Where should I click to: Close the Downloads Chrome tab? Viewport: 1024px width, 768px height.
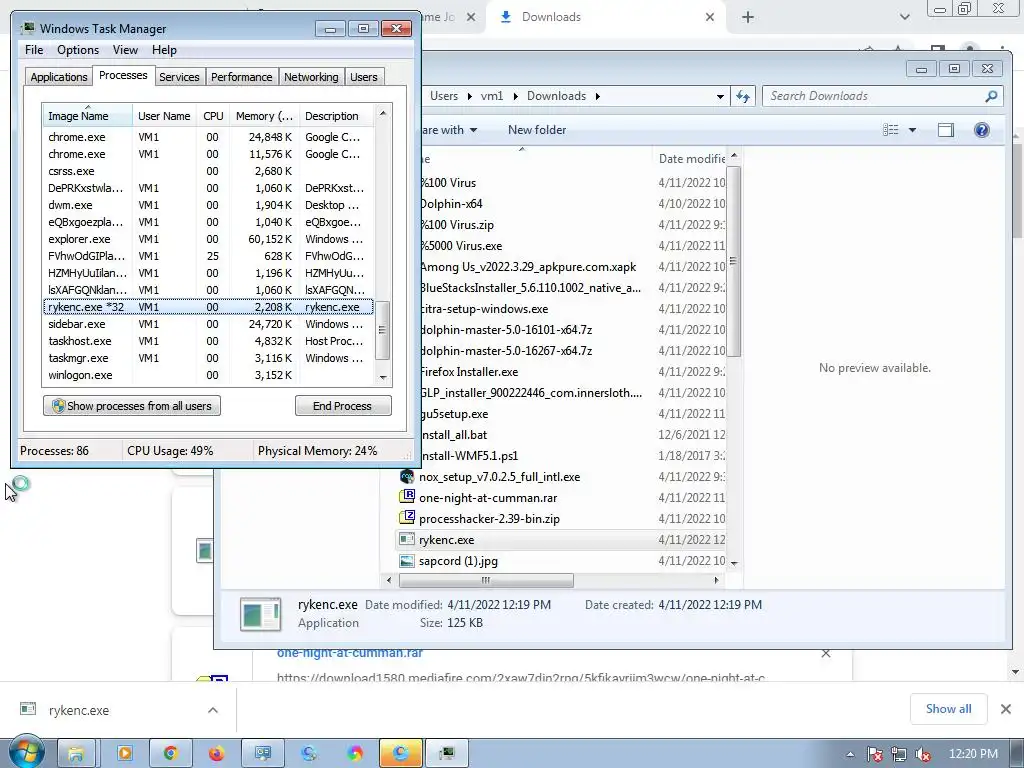[x=710, y=17]
